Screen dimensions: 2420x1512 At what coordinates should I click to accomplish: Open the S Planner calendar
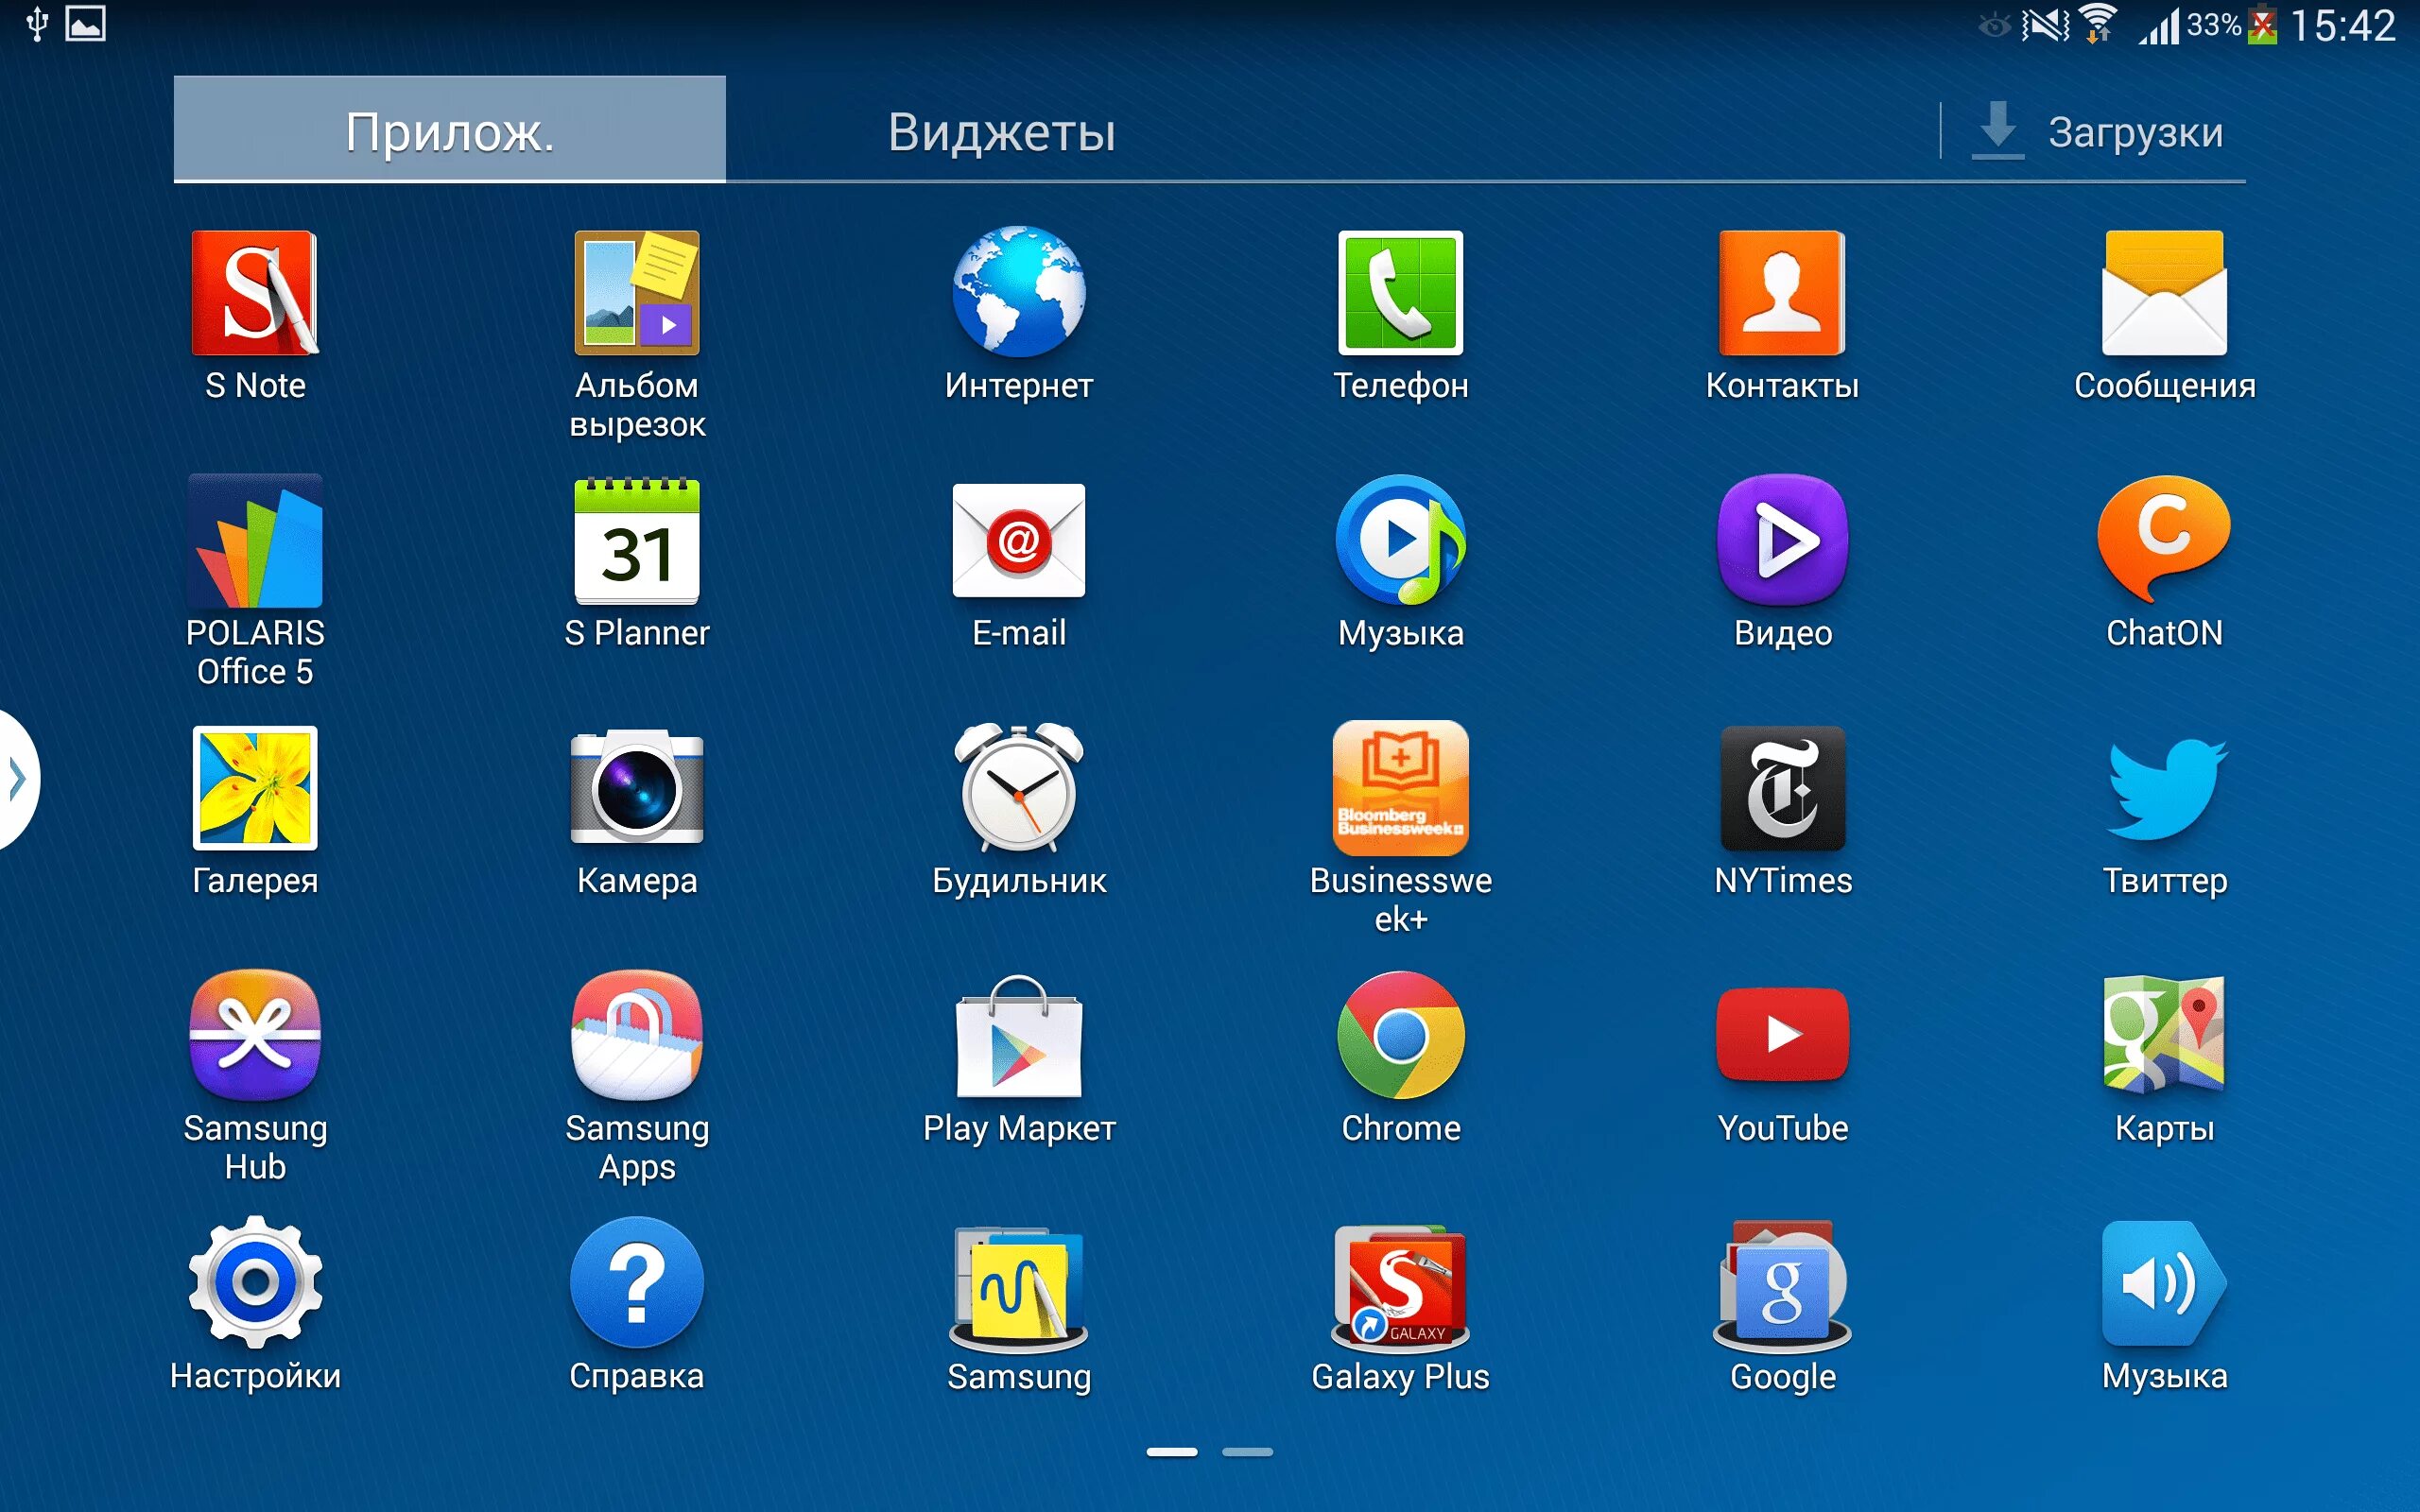coord(637,542)
